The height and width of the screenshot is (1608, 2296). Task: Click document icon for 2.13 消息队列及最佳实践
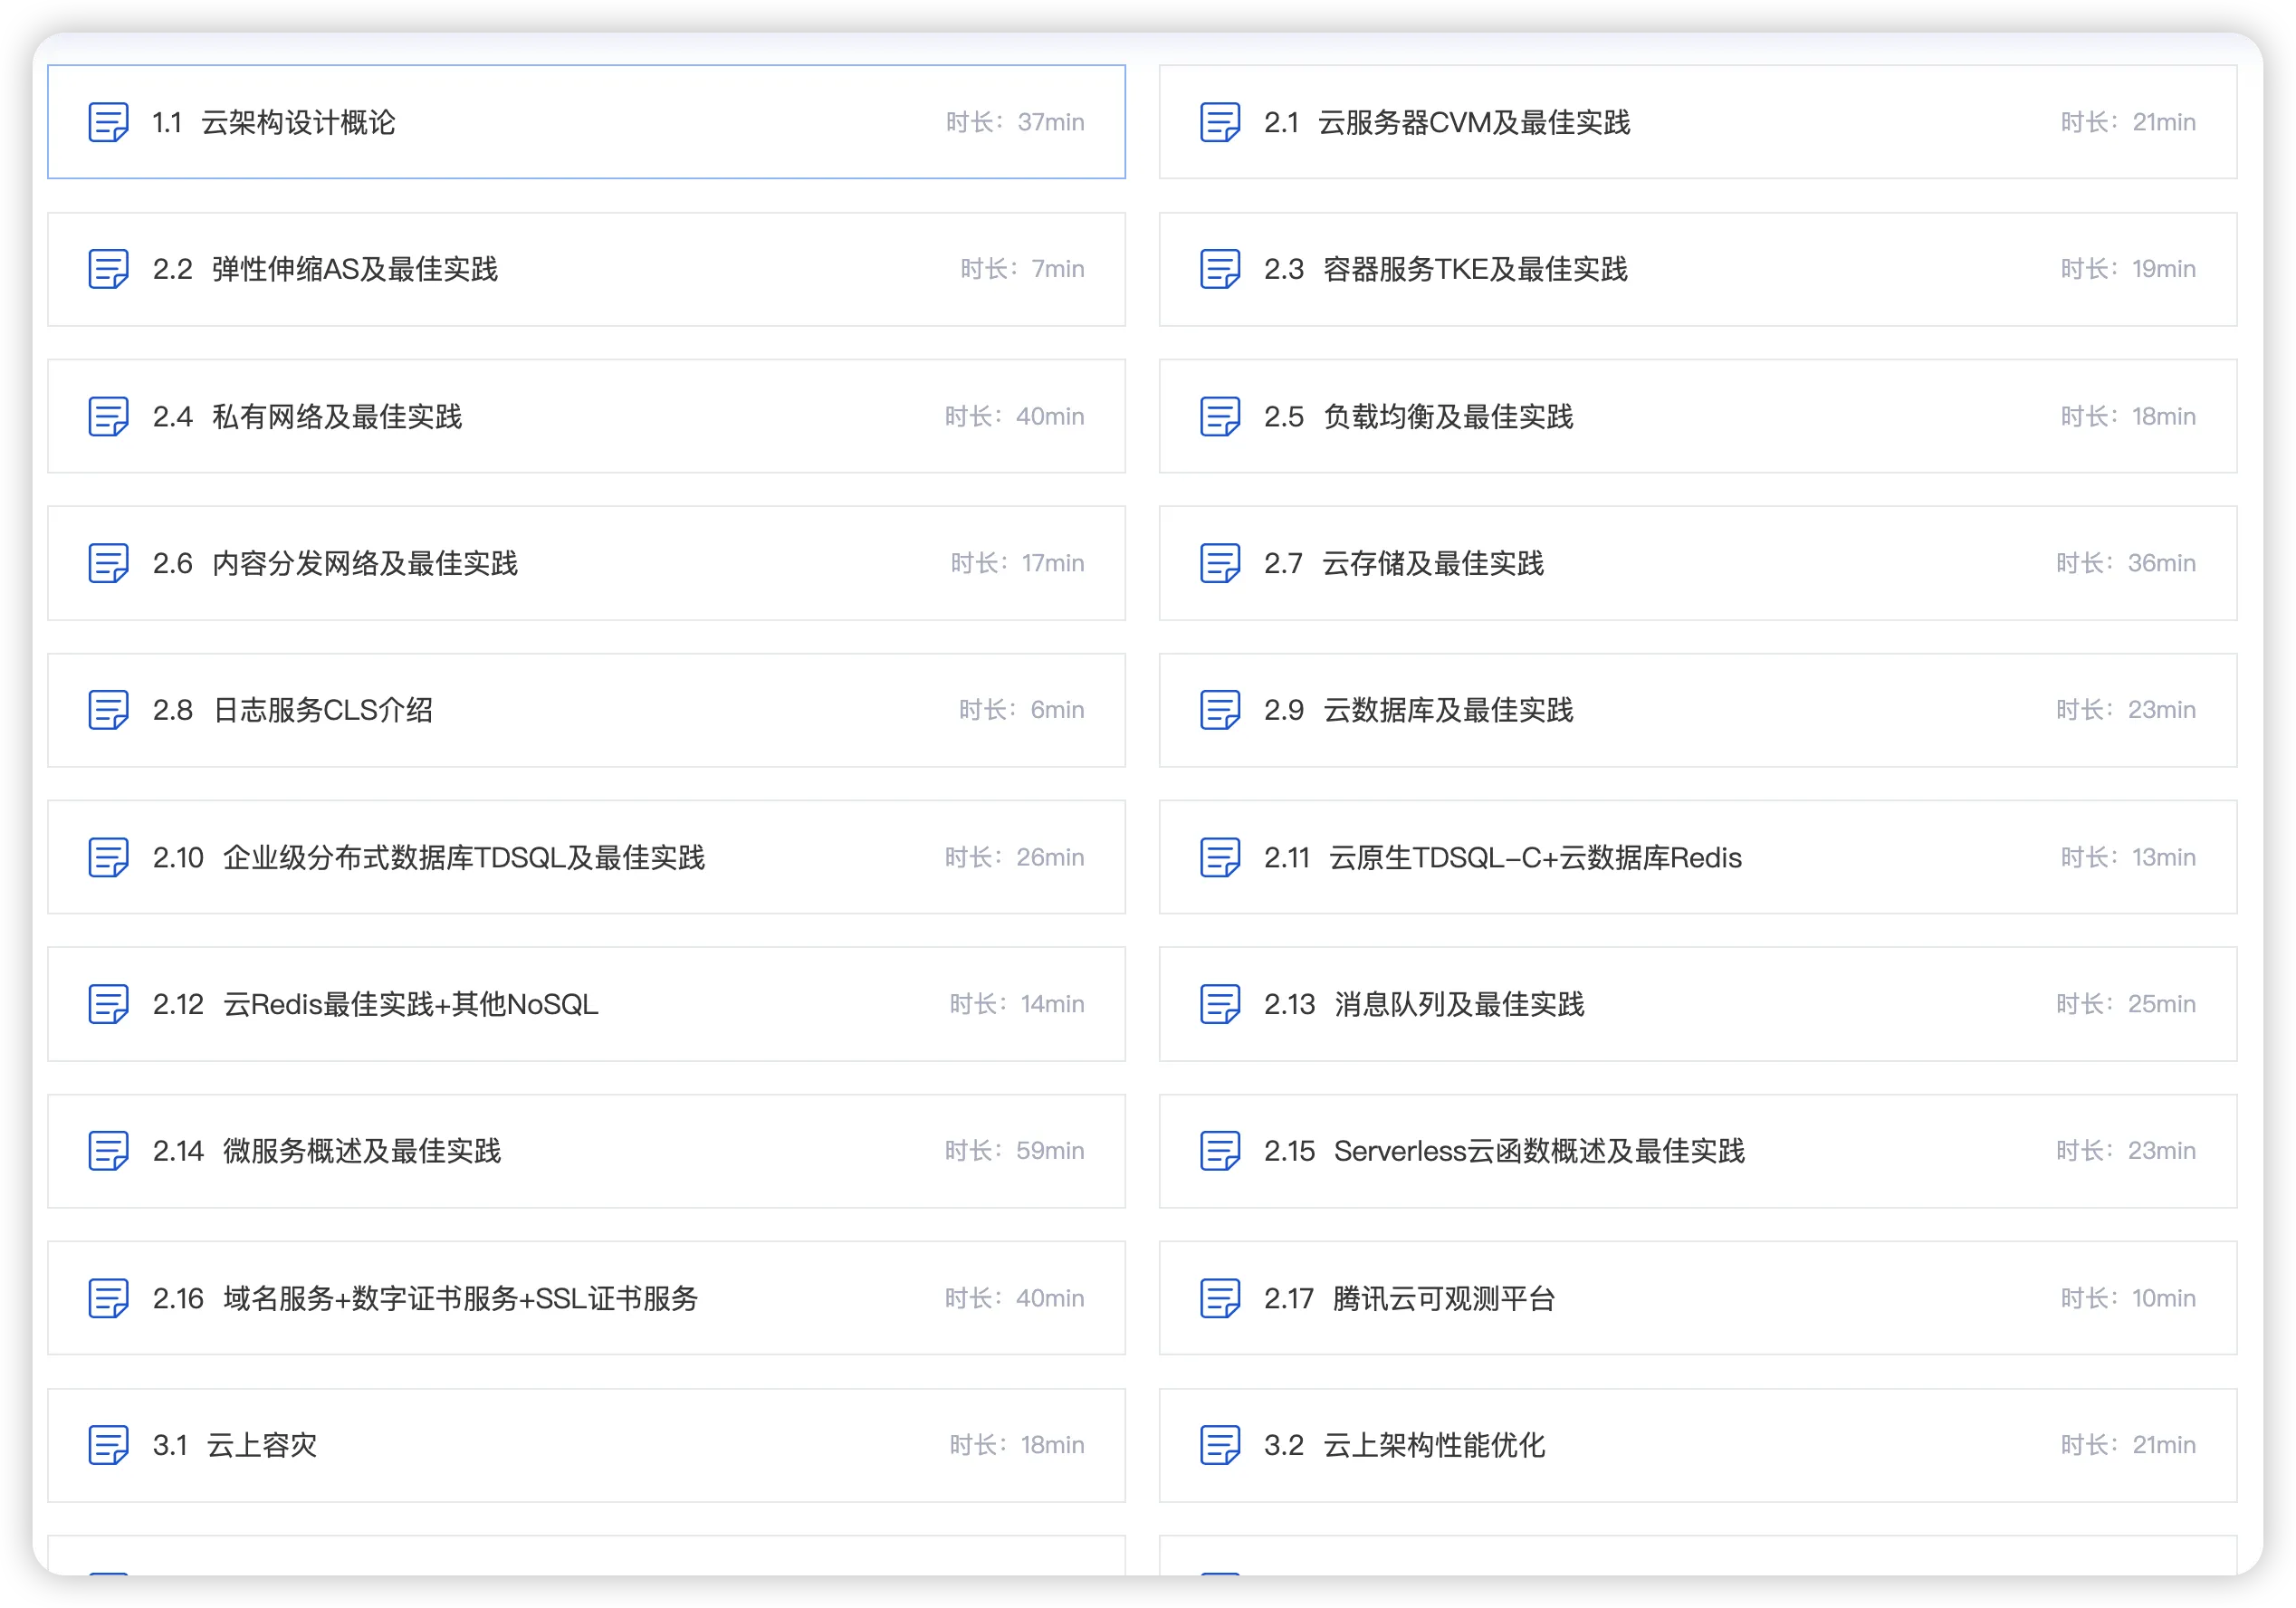1220,1004
